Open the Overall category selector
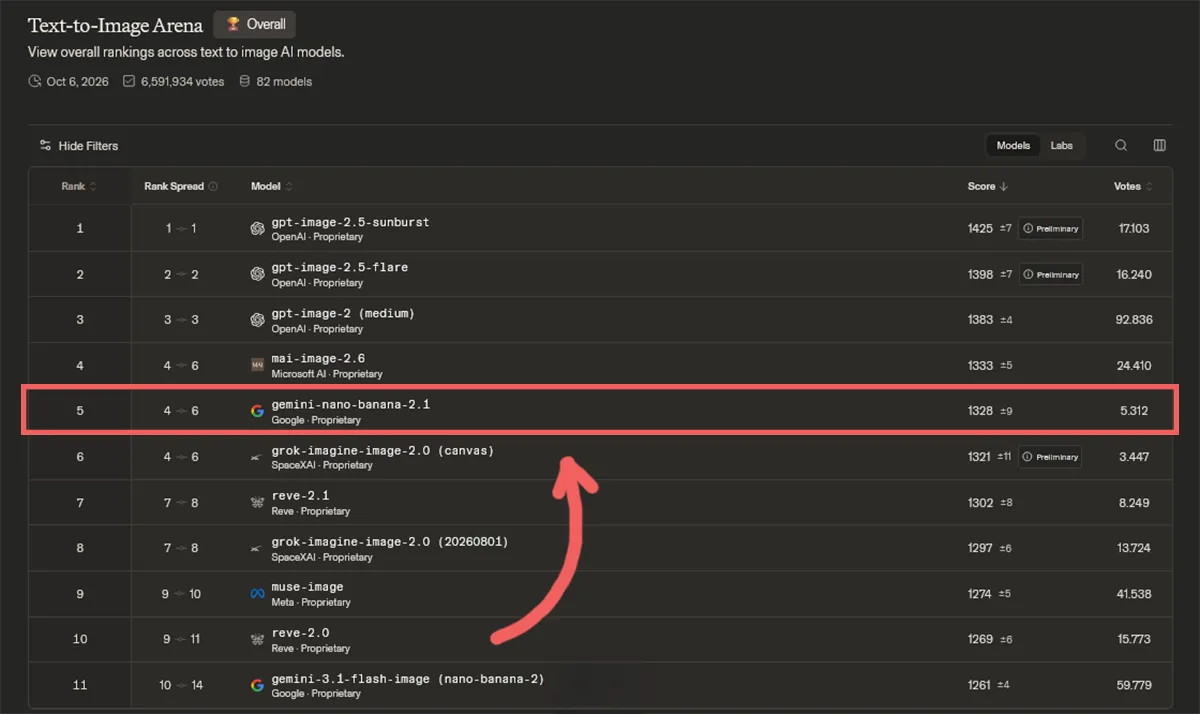 click(x=255, y=25)
